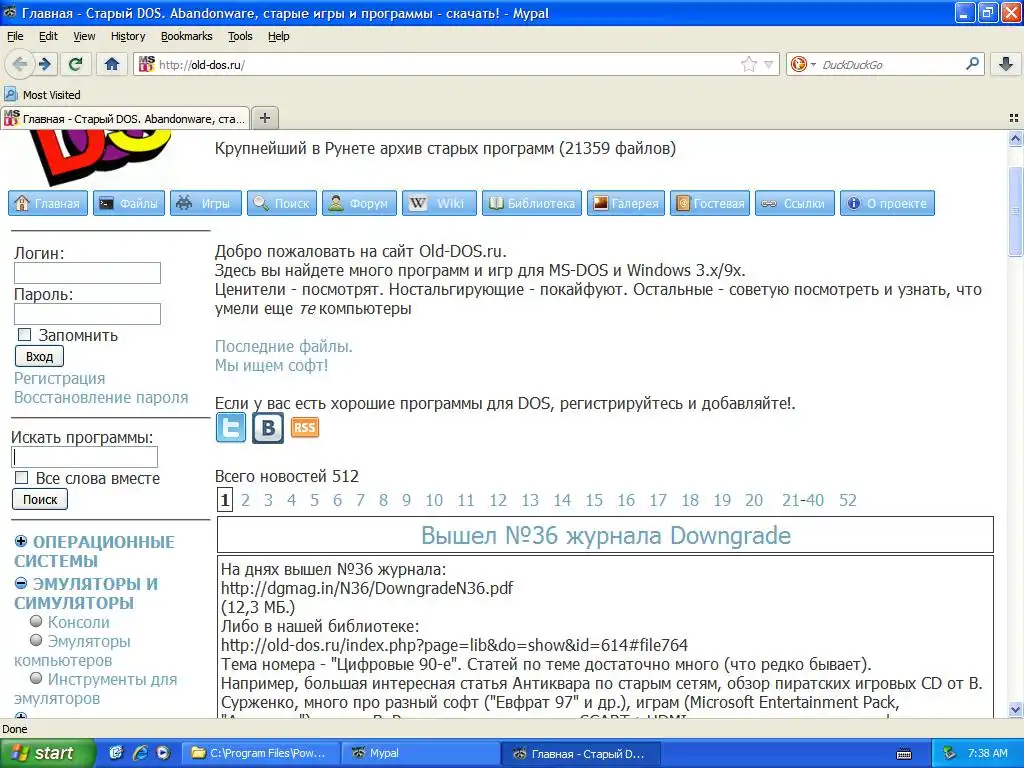Open the Edit menu
1024x768 pixels.
point(48,36)
